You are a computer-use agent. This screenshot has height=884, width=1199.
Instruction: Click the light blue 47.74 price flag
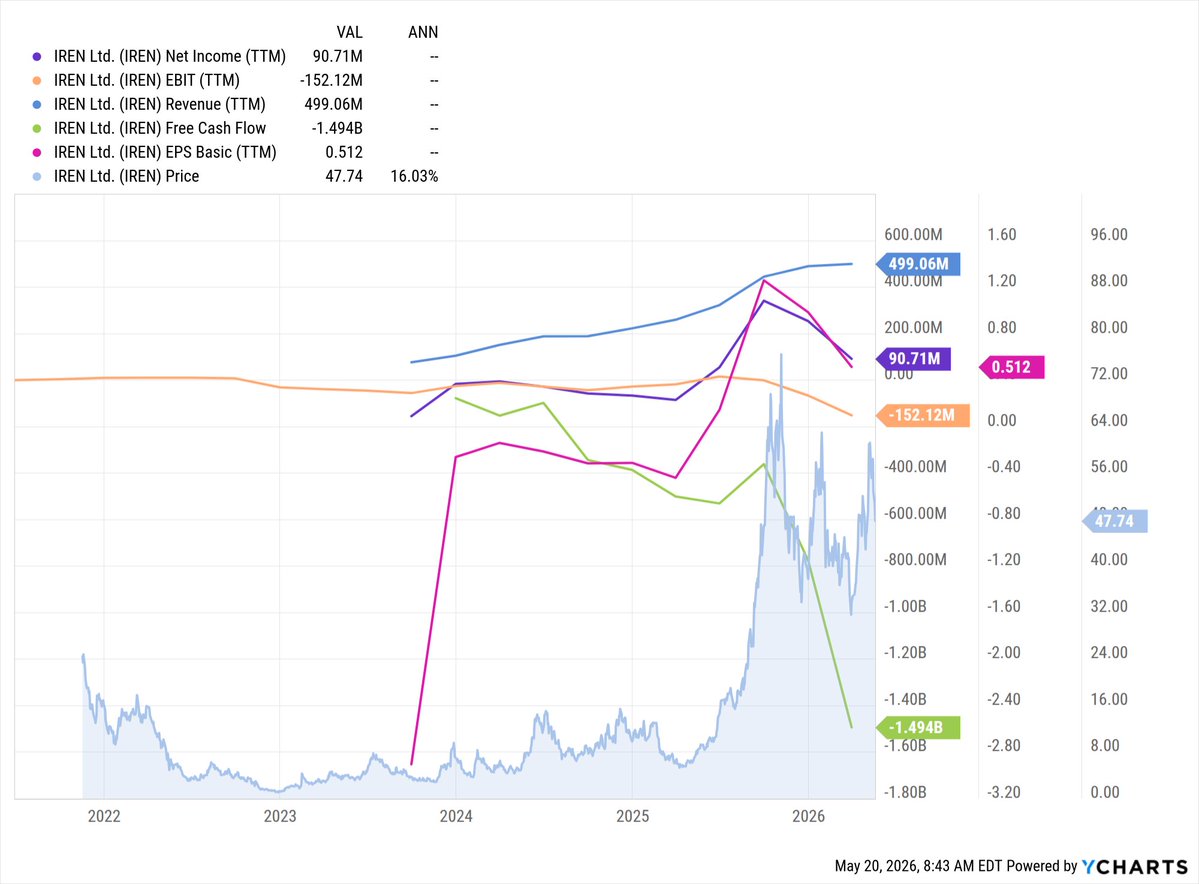pyautogui.click(x=1114, y=522)
